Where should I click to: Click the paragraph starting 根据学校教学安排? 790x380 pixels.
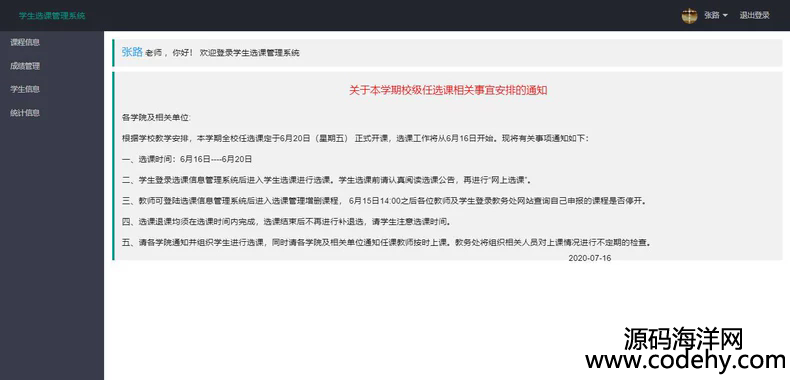[355, 139]
